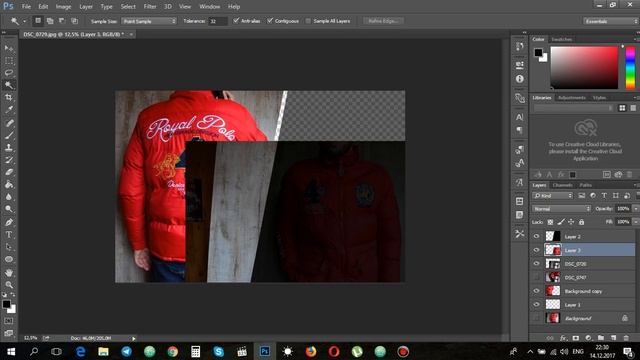Select the Magic Wand tool
This screenshot has height=360, width=640.
(9, 85)
